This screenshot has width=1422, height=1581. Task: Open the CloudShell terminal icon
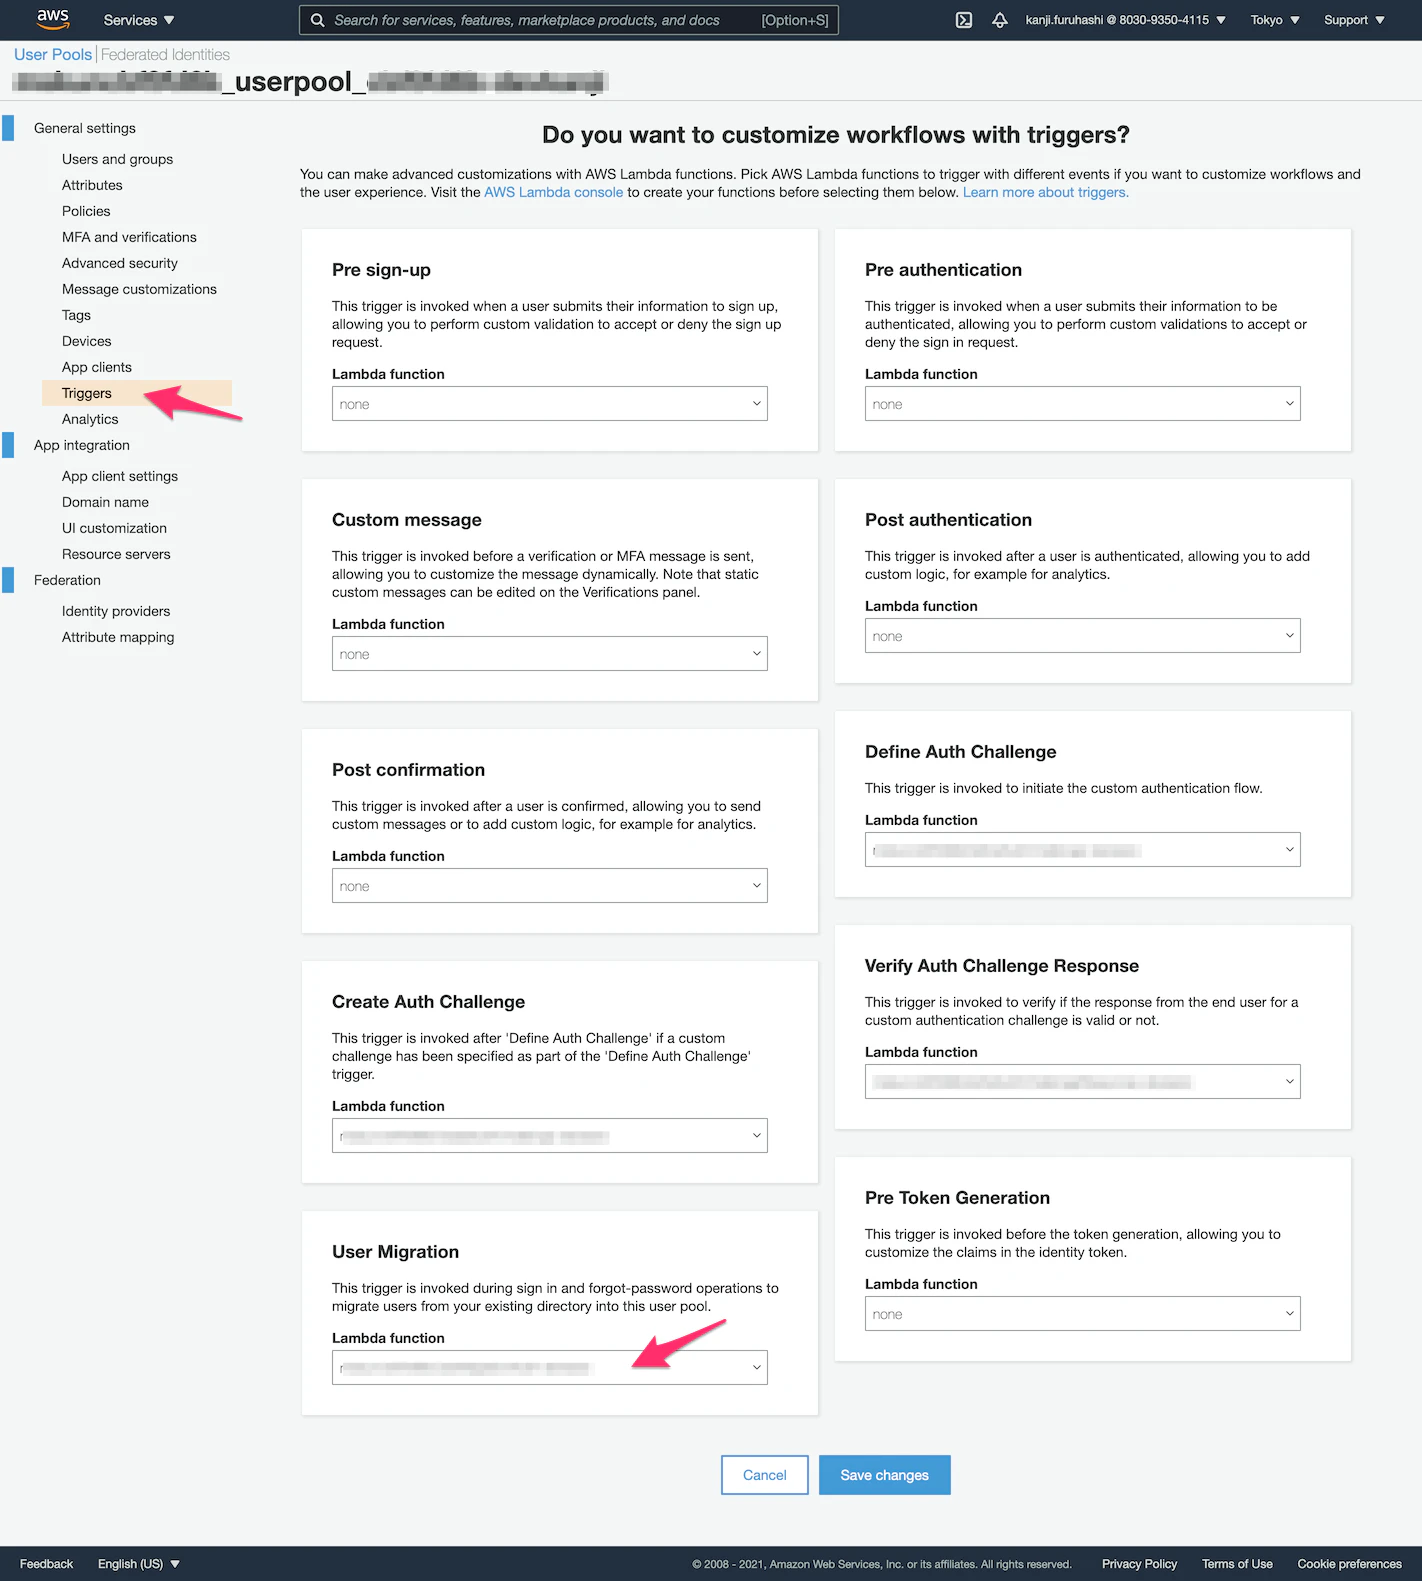pos(964,20)
